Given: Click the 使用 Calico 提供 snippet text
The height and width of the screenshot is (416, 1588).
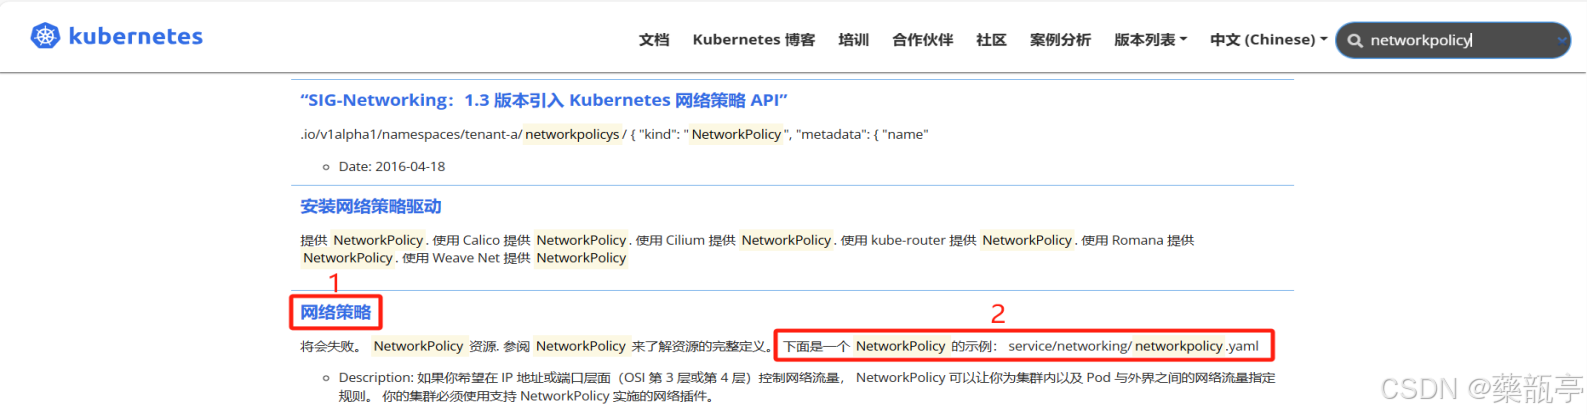Looking at the screenshot, I should click(x=481, y=240).
